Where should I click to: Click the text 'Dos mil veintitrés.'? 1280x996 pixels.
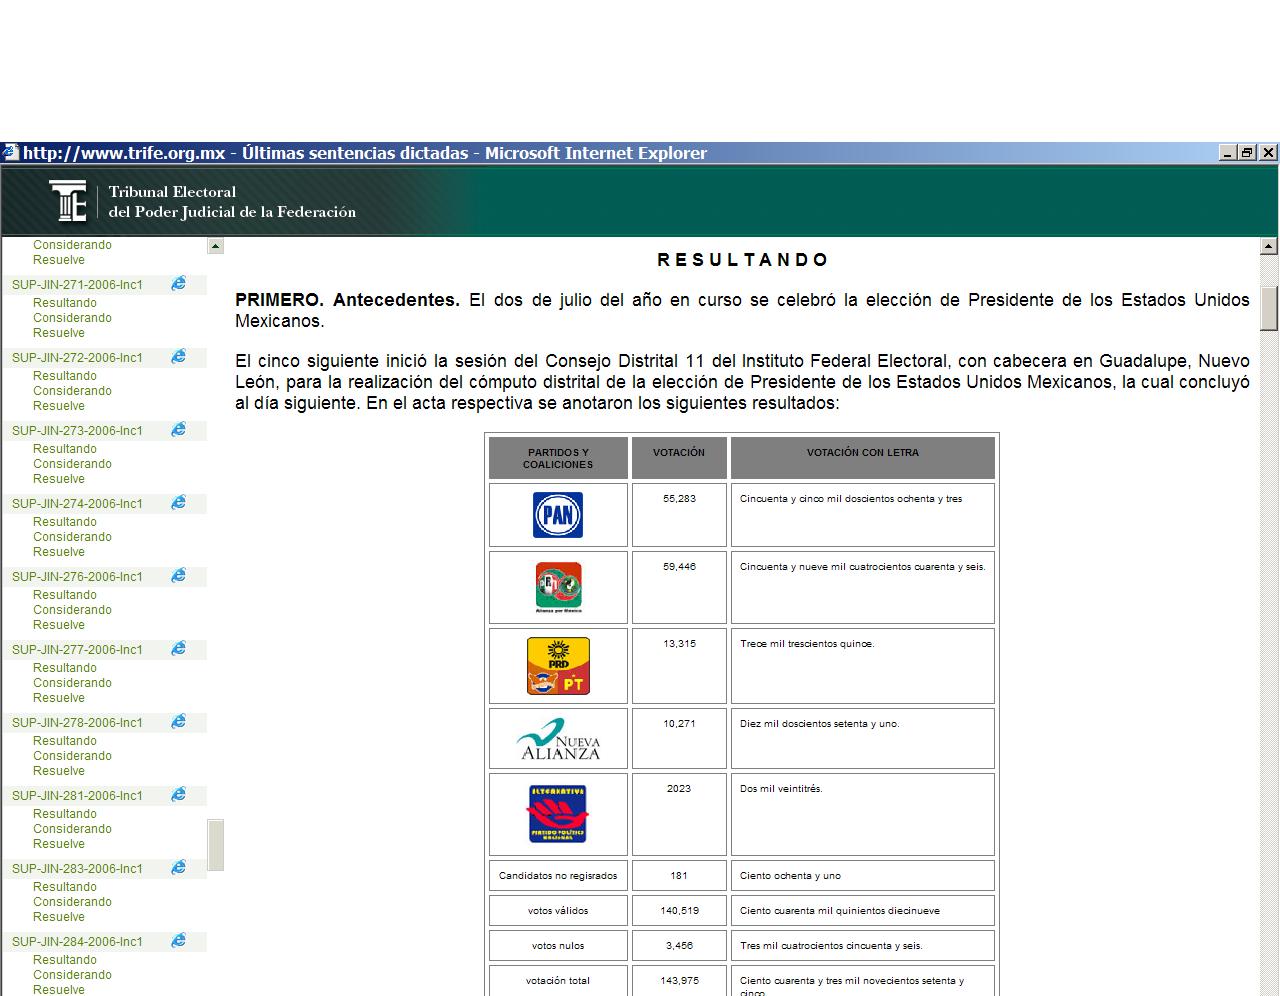[781, 789]
